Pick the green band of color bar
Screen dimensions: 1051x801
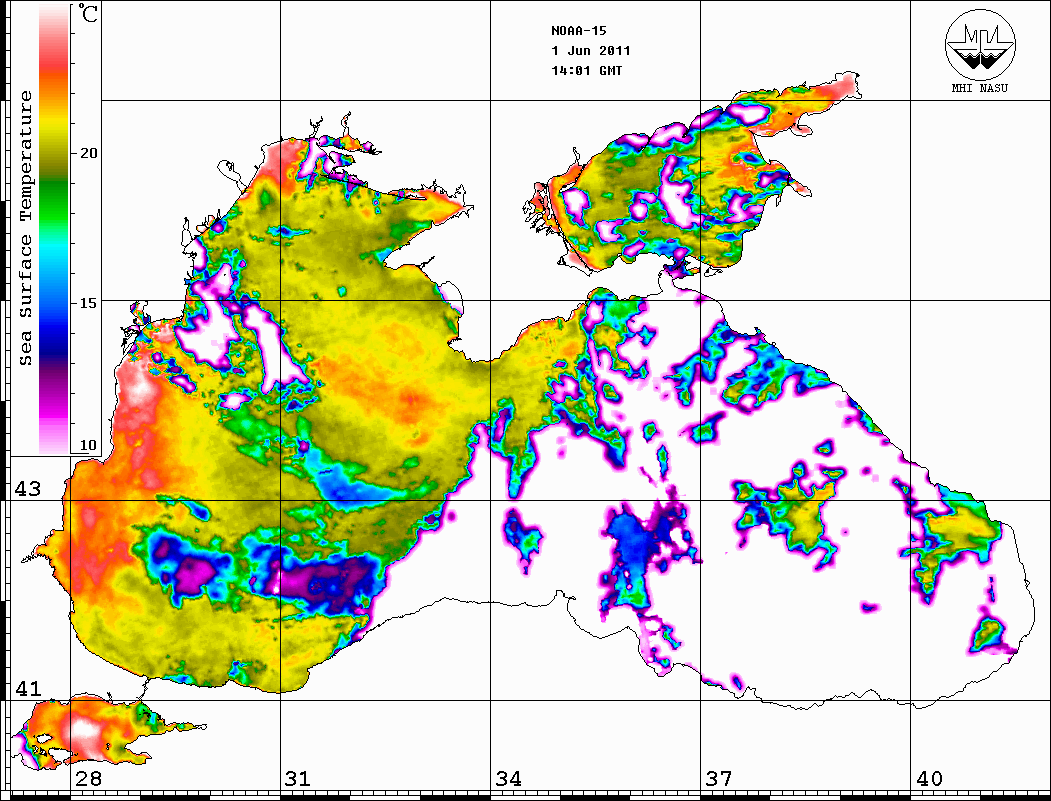(54, 201)
